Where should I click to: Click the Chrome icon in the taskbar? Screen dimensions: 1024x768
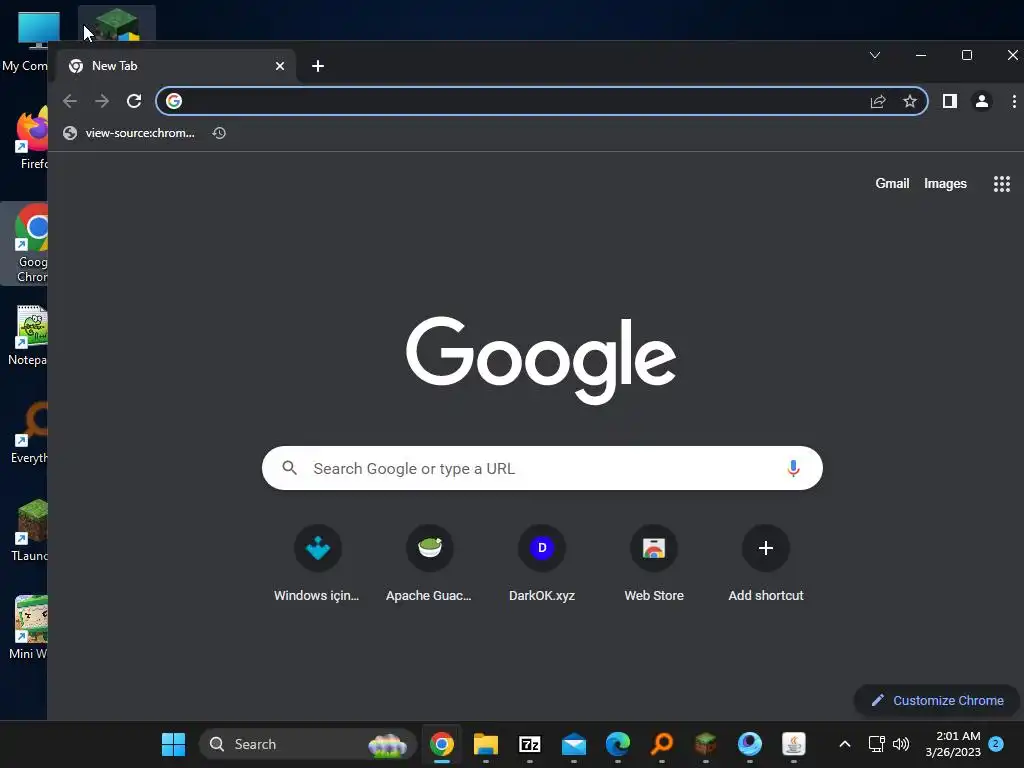tap(441, 744)
